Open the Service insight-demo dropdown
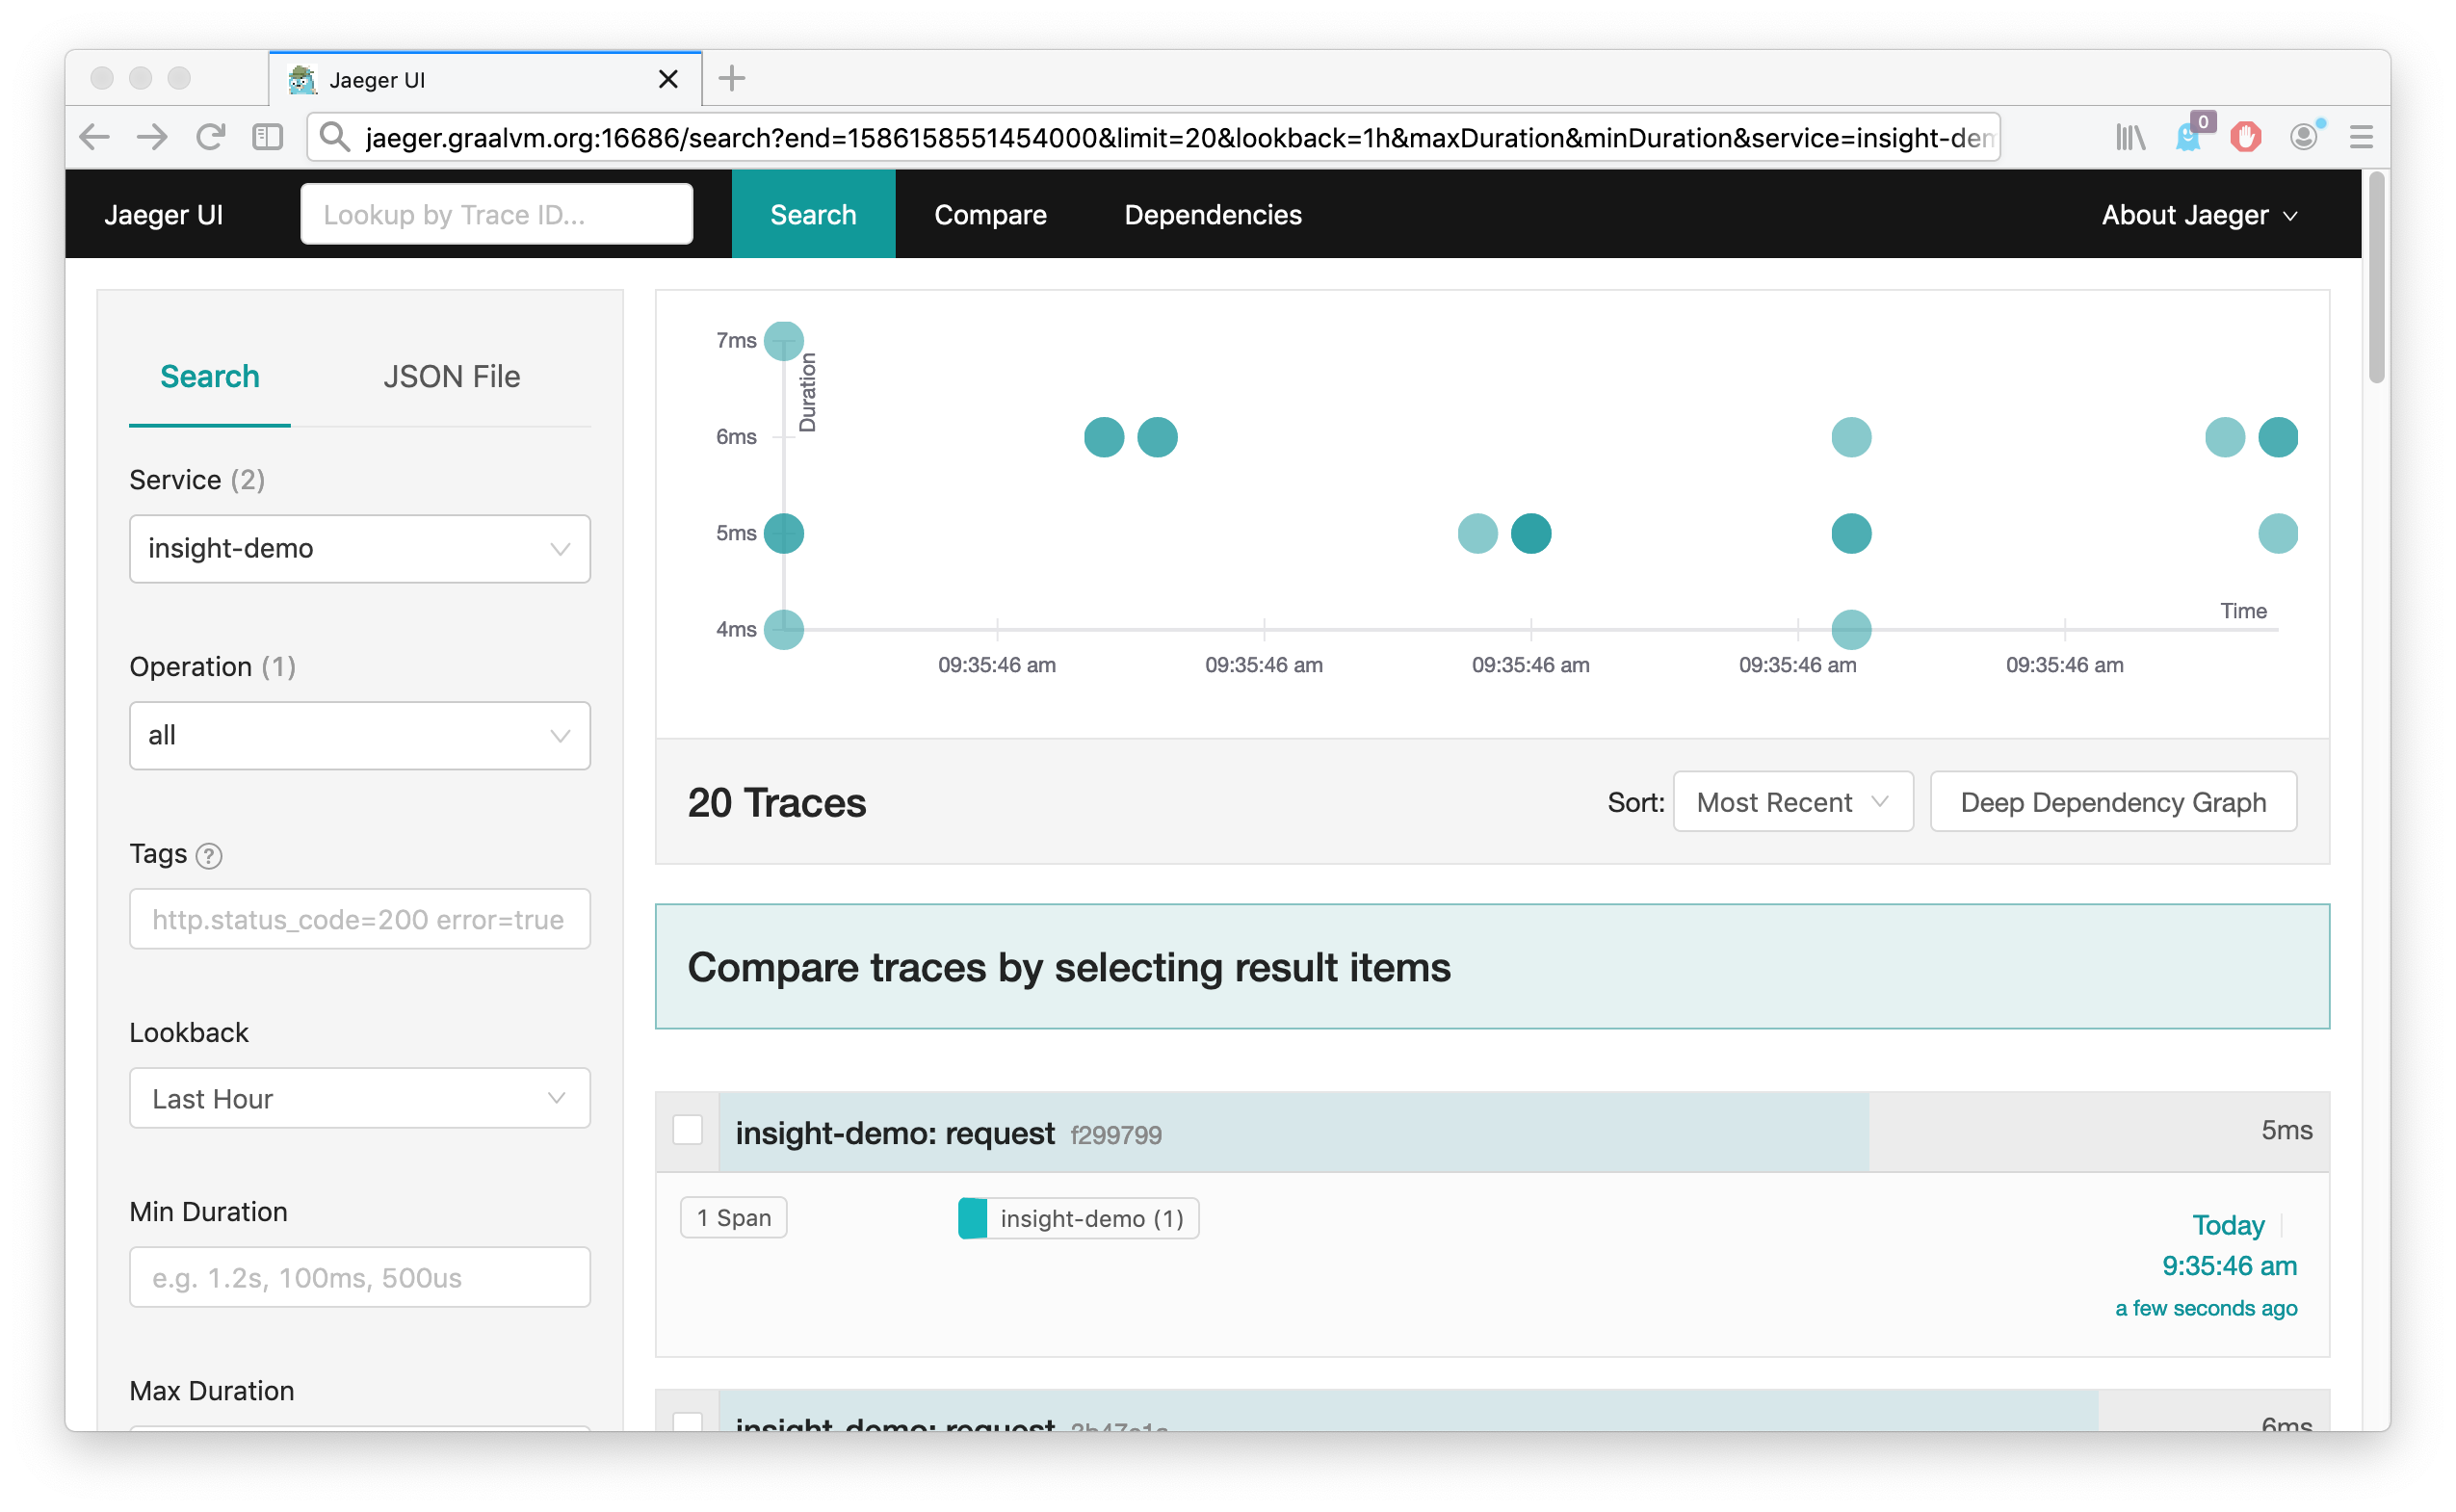 tap(359, 549)
